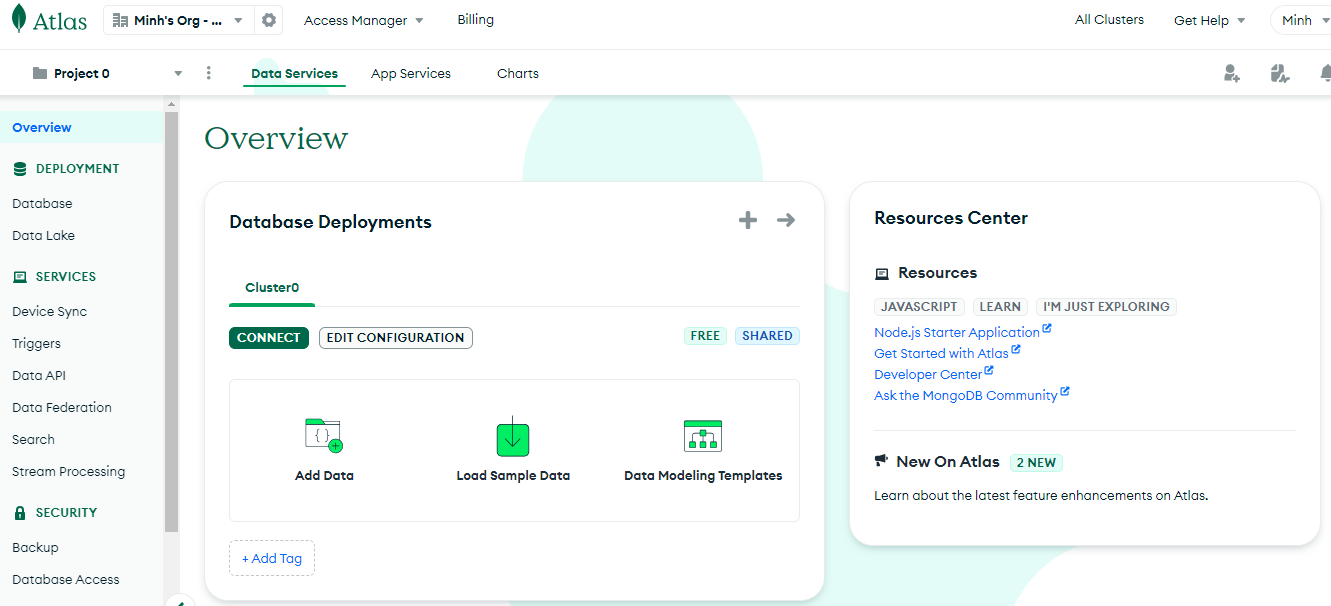The width and height of the screenshot is (1331, 606).
Task: Click the sidebar vertical scrollbar
Action: coord(171,322)
